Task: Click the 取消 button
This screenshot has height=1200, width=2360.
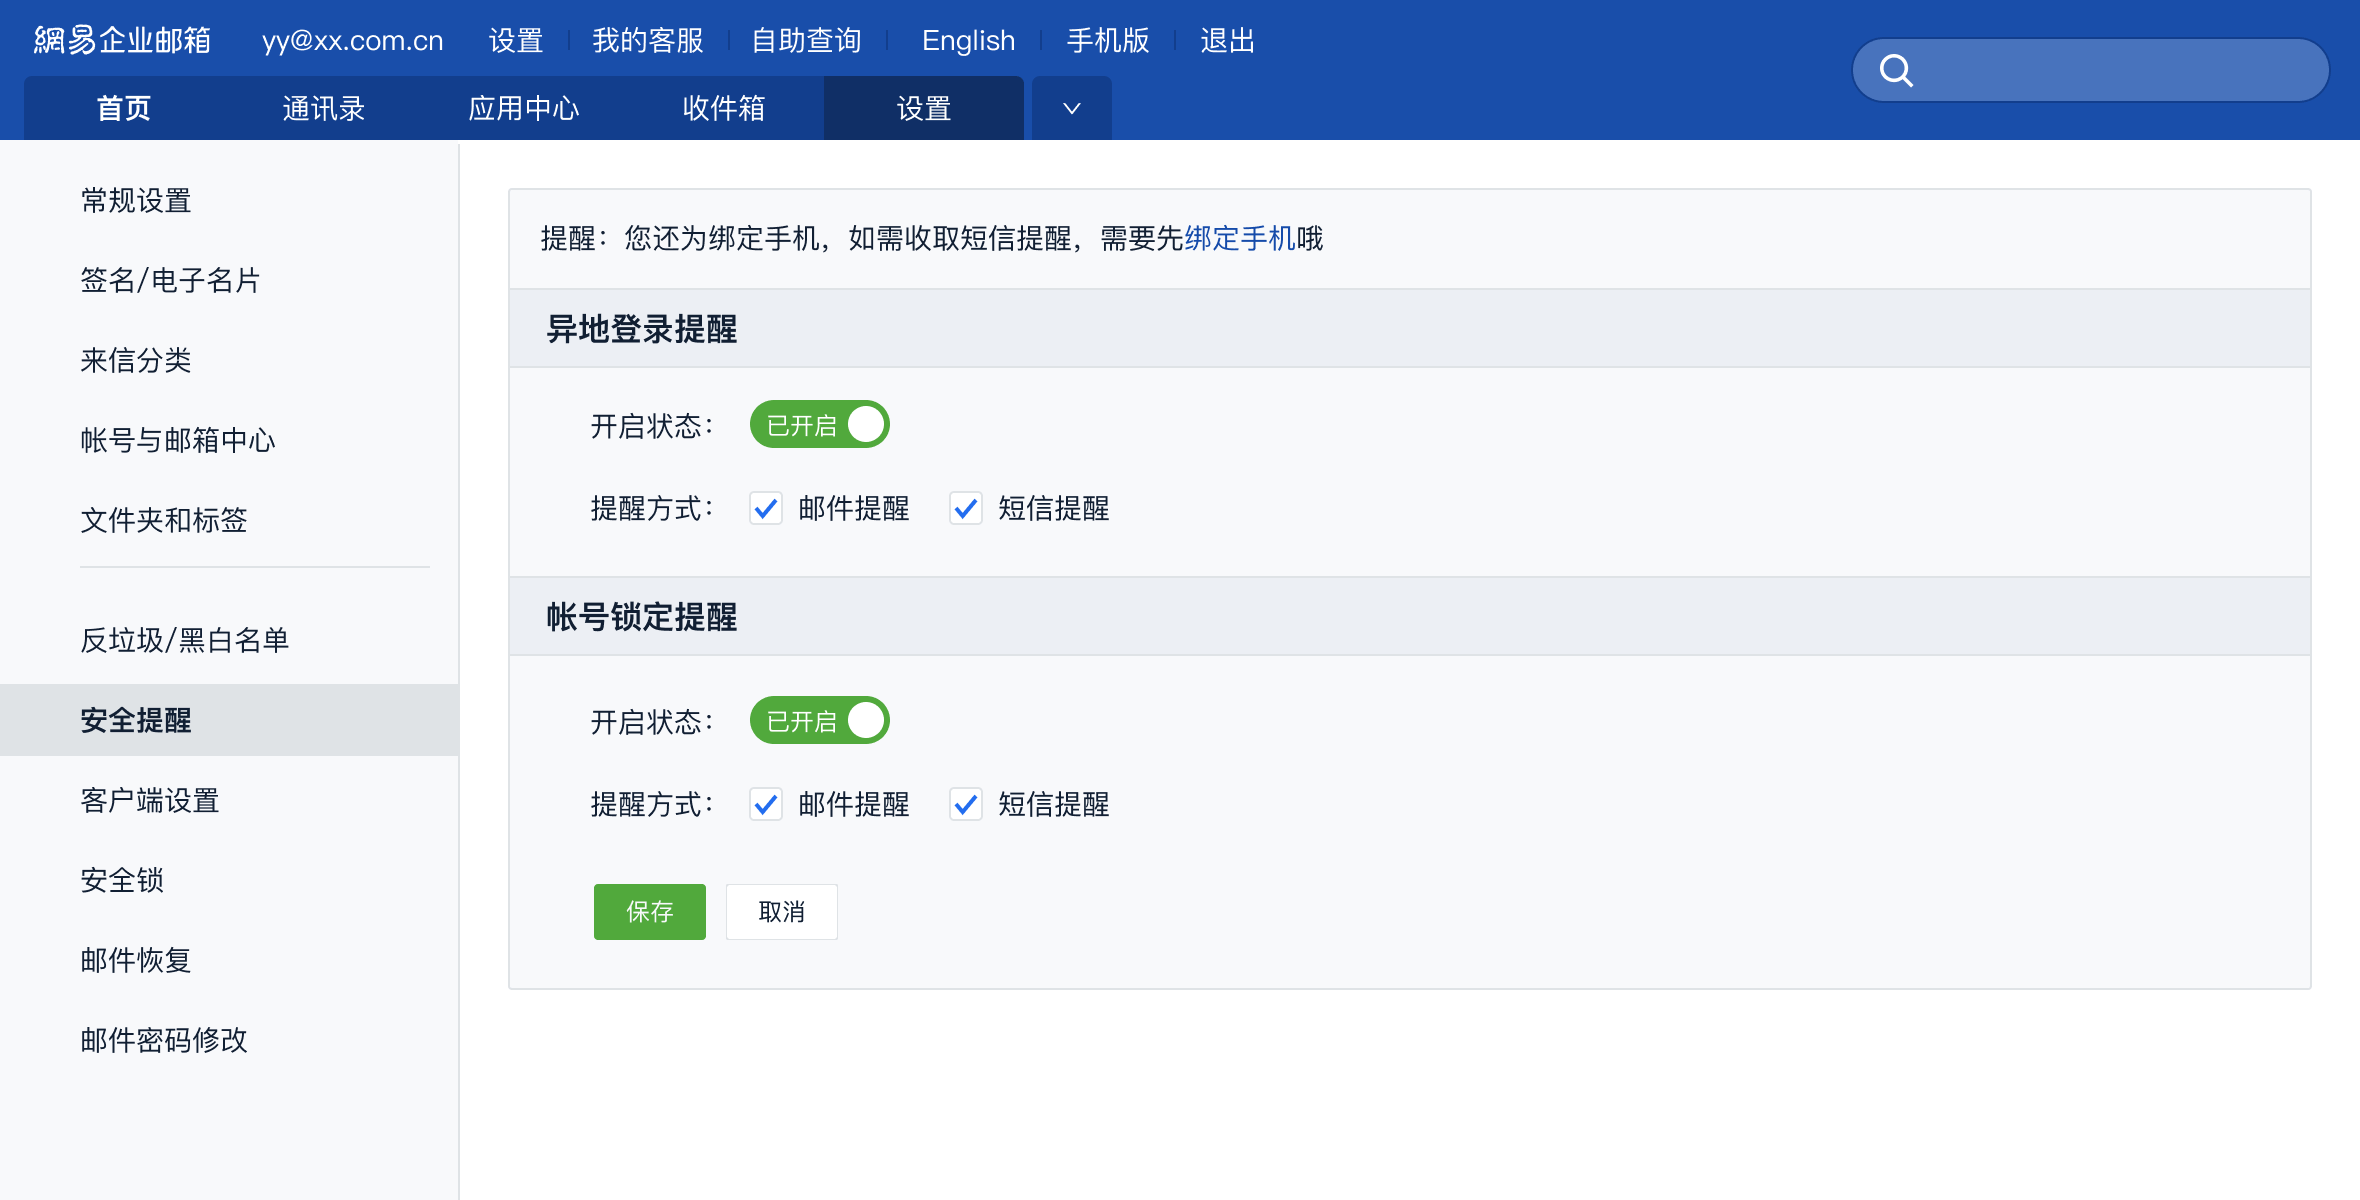Action: tap(781, 912)
